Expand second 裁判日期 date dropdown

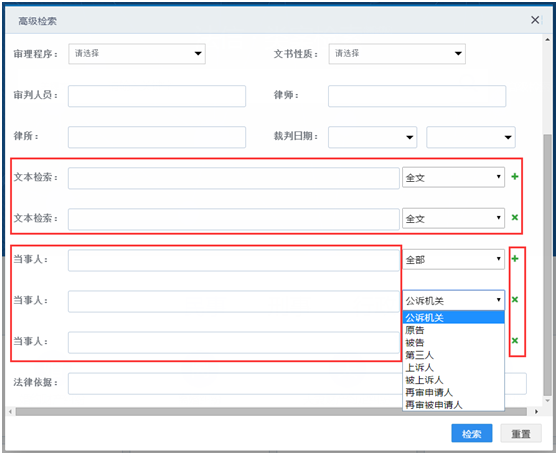pyautogui.click(x=470, y=137)
